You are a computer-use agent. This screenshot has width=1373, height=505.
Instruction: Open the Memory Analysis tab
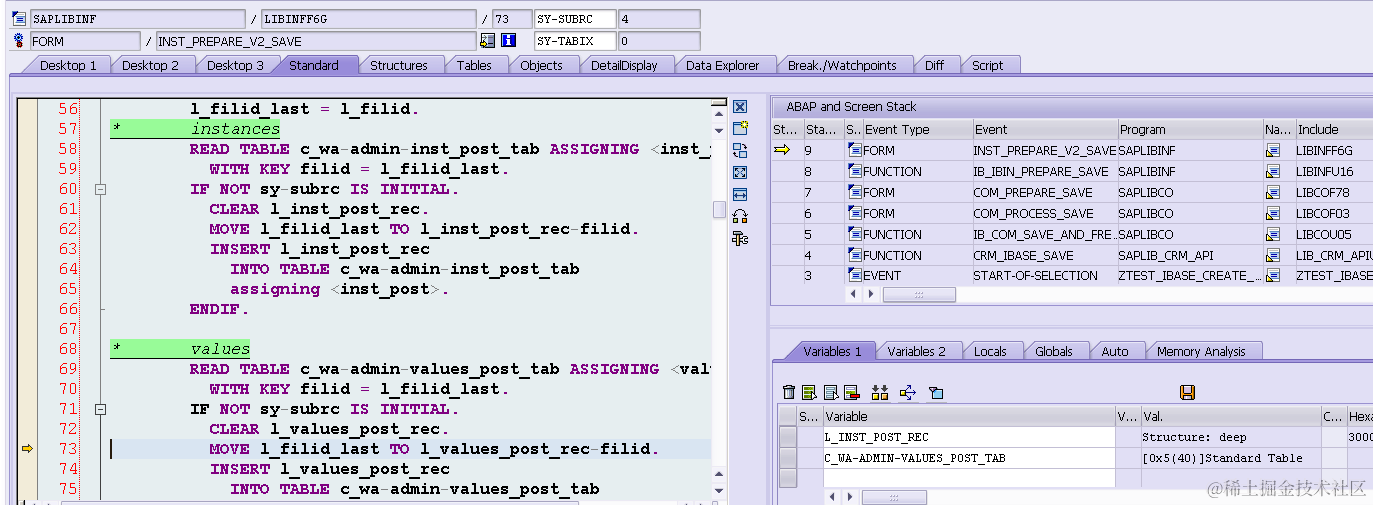coord(1201,351)
